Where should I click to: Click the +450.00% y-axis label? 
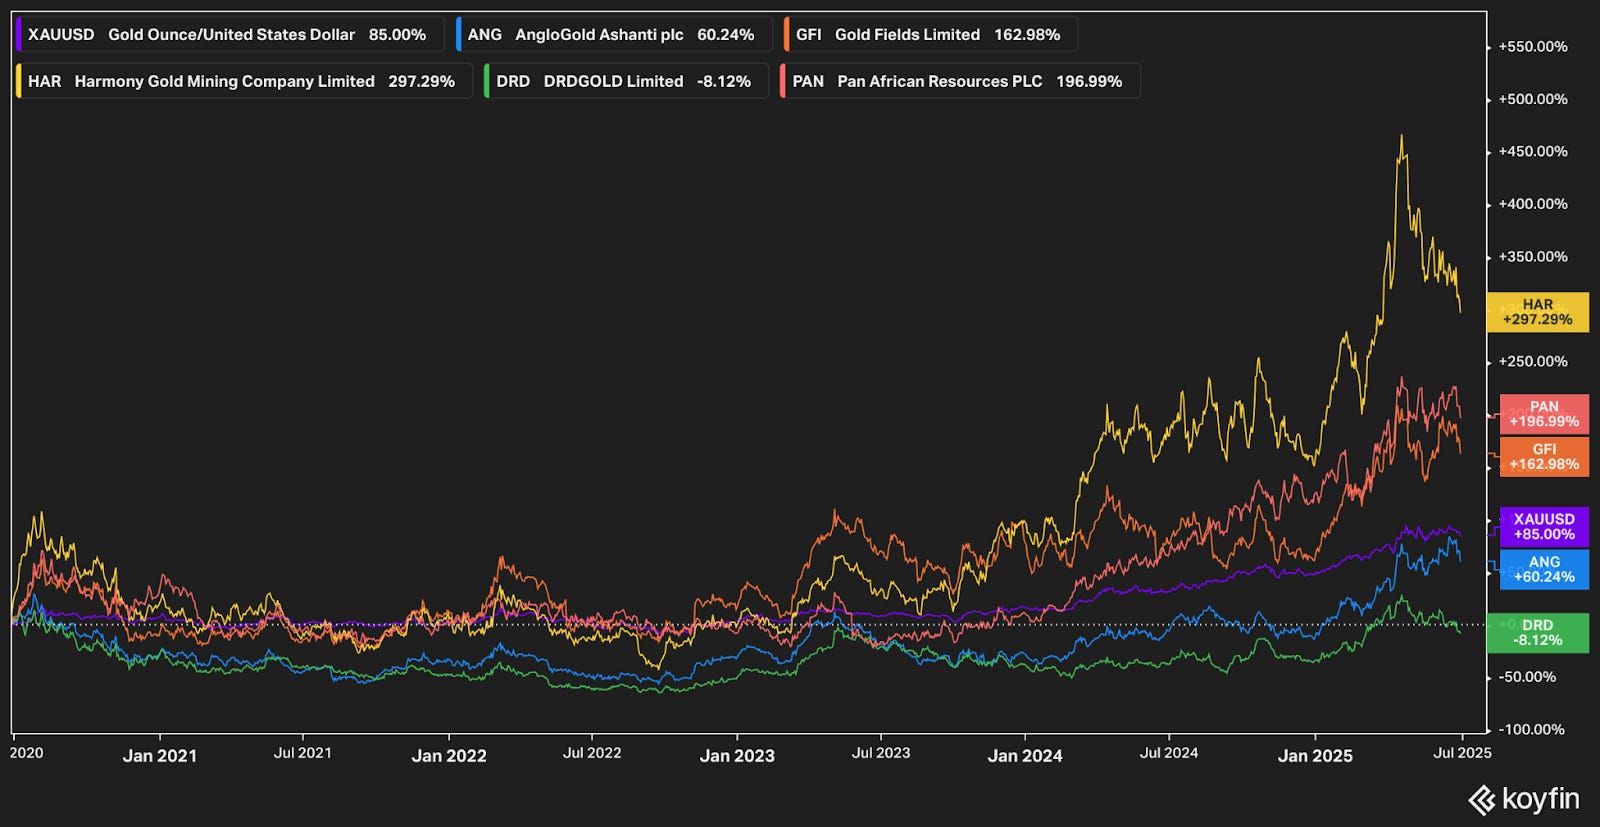click(x=1533, y=152)
